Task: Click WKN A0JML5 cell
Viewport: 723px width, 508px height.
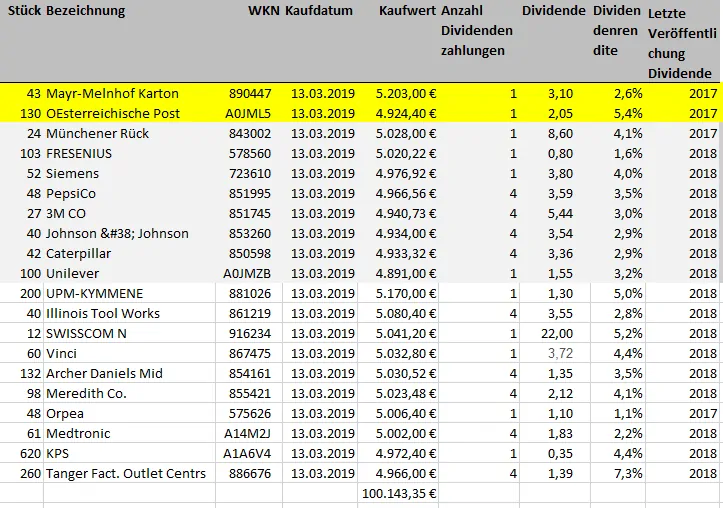Action: [x=249, y=113]
